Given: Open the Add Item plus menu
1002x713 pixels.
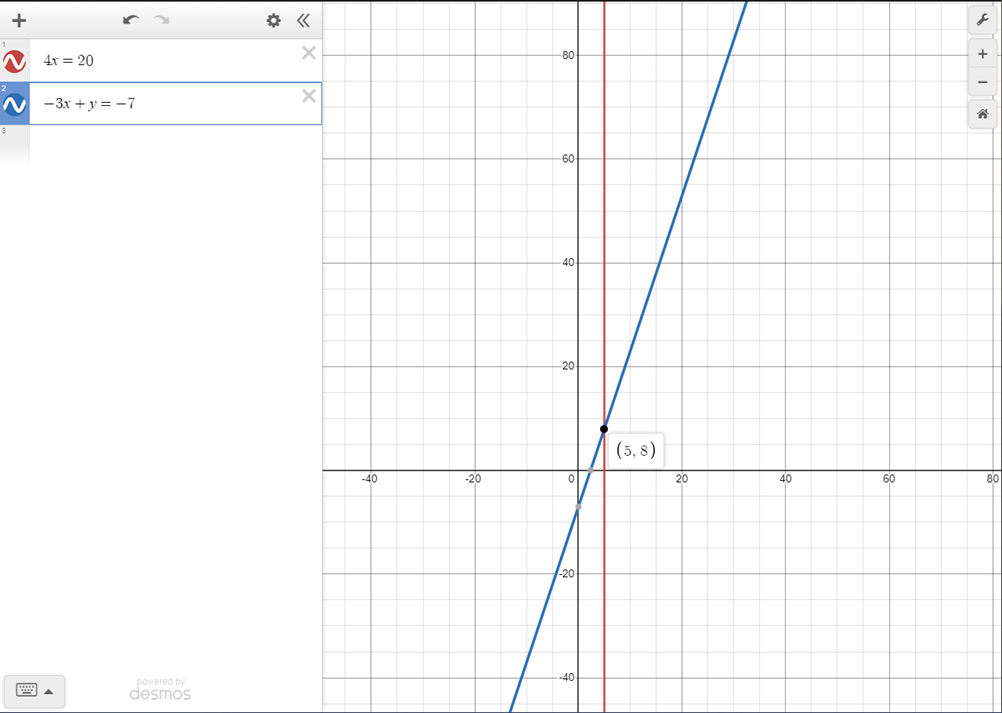Looking at the screenshot, I should pos(19,20).
